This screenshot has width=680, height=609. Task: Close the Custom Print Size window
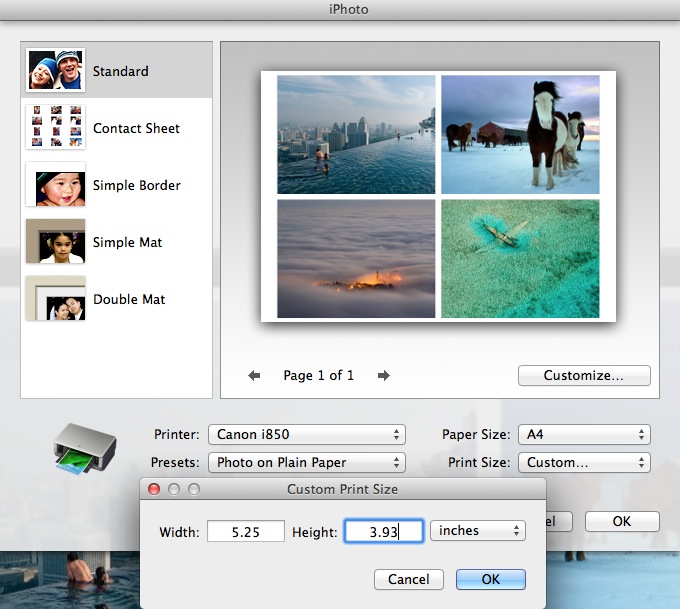(154, 489)
